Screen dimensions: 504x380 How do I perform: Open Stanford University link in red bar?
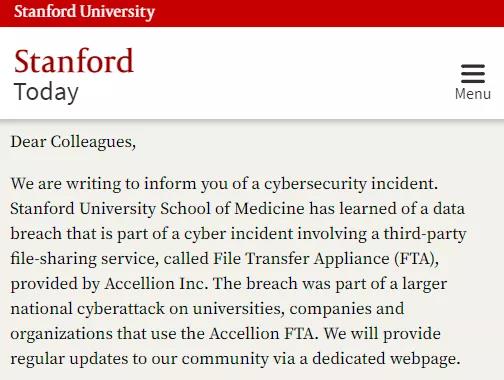point(84,12)
